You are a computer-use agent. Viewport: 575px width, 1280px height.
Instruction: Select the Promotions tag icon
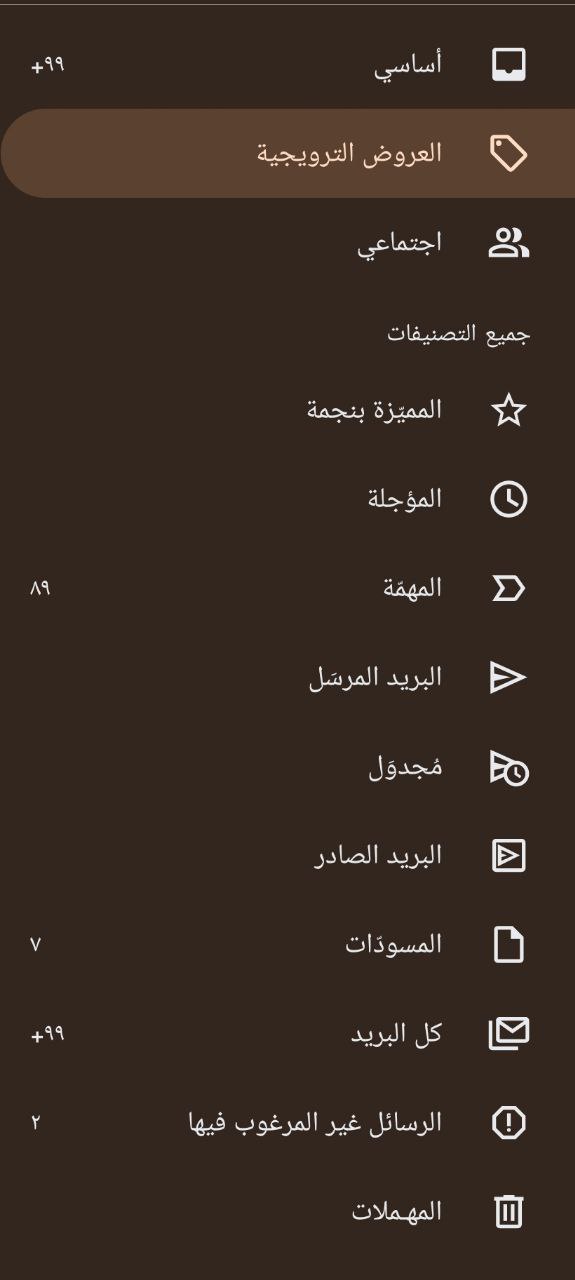[508, 154]
